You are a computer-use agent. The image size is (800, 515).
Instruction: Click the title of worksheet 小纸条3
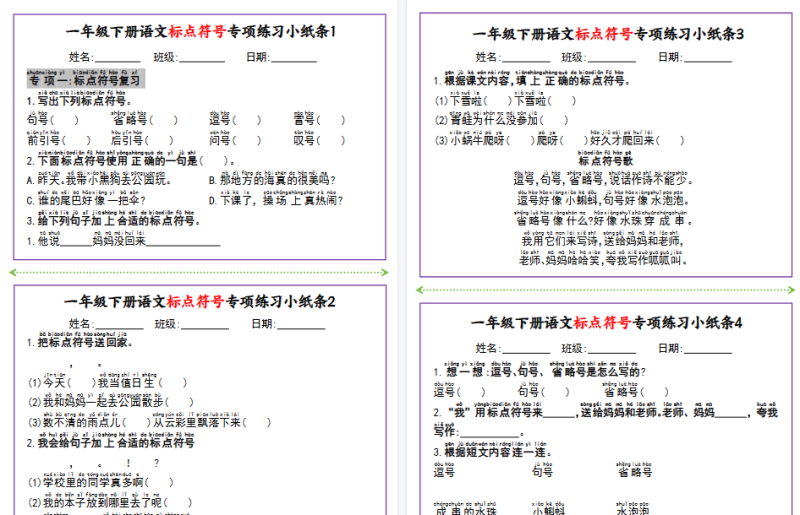(608, 34)
